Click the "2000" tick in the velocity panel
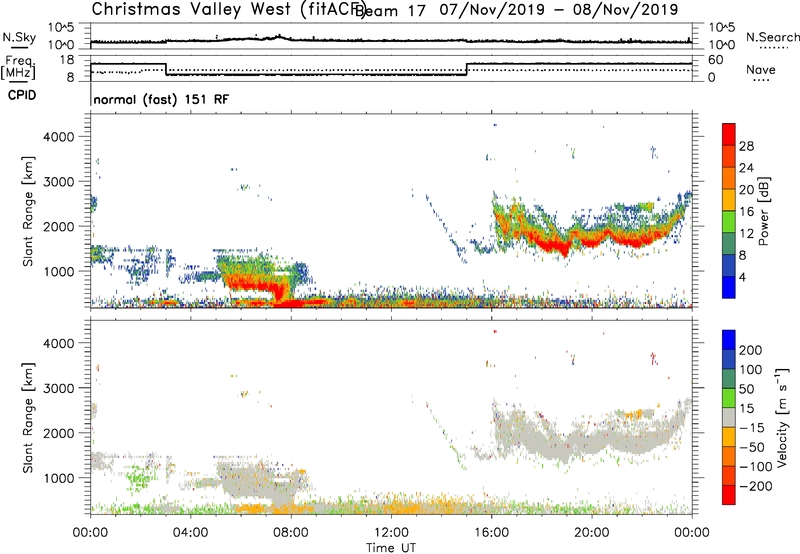Screen dimensions: 800x554 [x=59, y=433]
